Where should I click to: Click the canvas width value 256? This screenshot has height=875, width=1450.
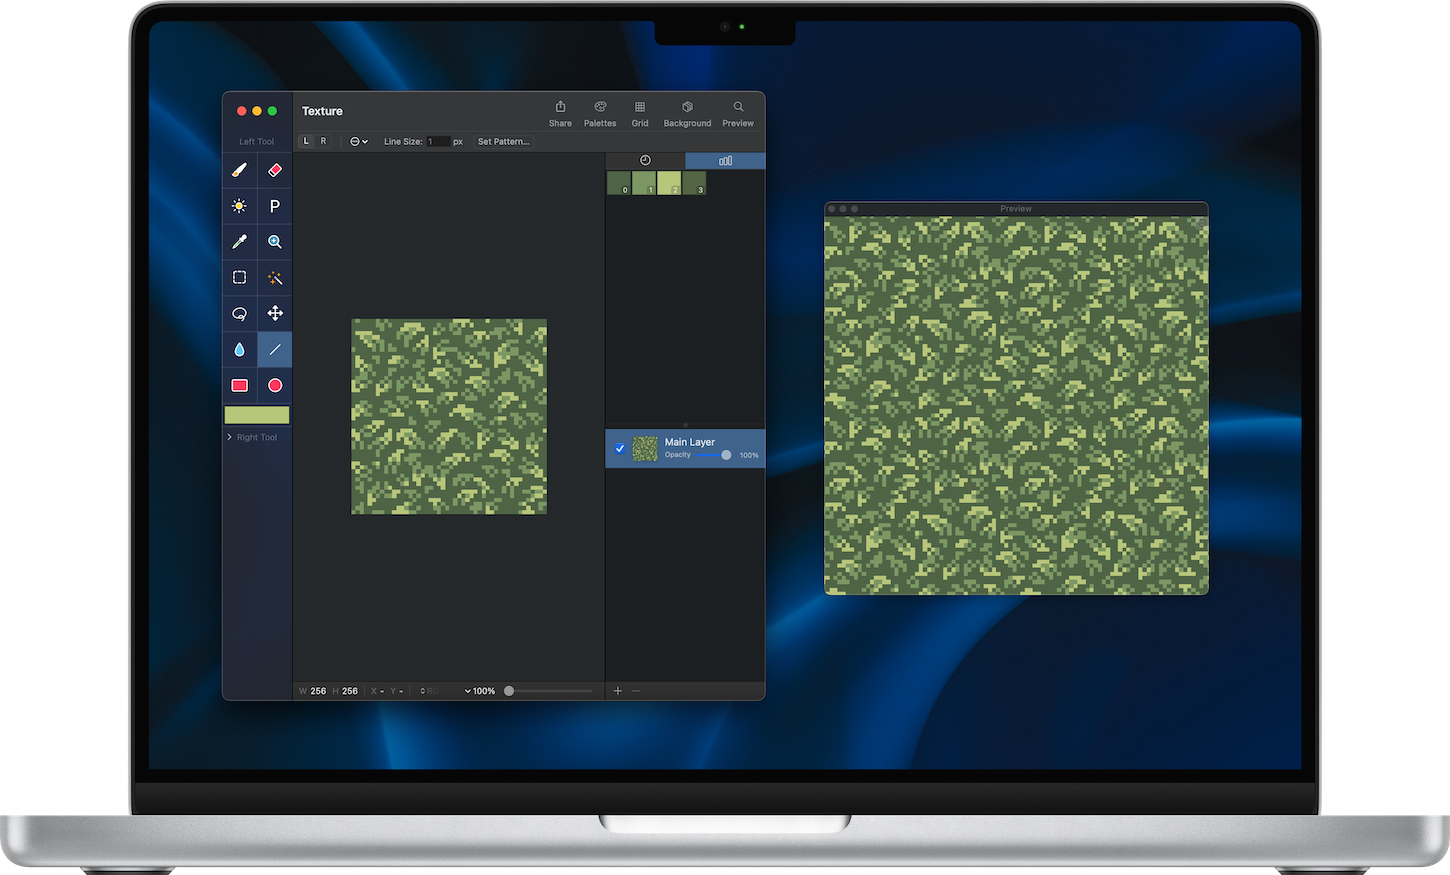point(318,691)
